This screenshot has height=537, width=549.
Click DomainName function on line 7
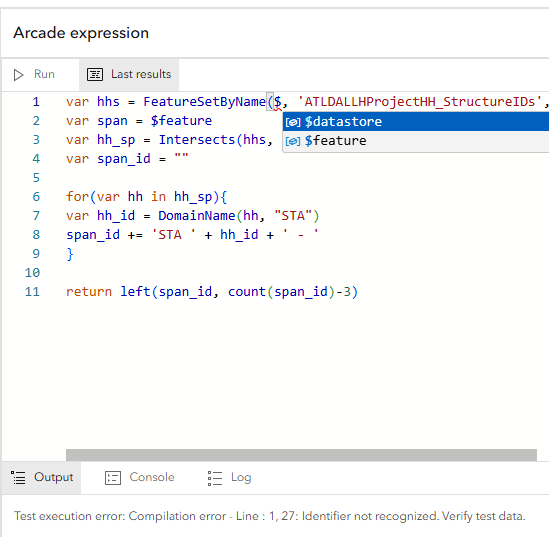coord(197,215)
